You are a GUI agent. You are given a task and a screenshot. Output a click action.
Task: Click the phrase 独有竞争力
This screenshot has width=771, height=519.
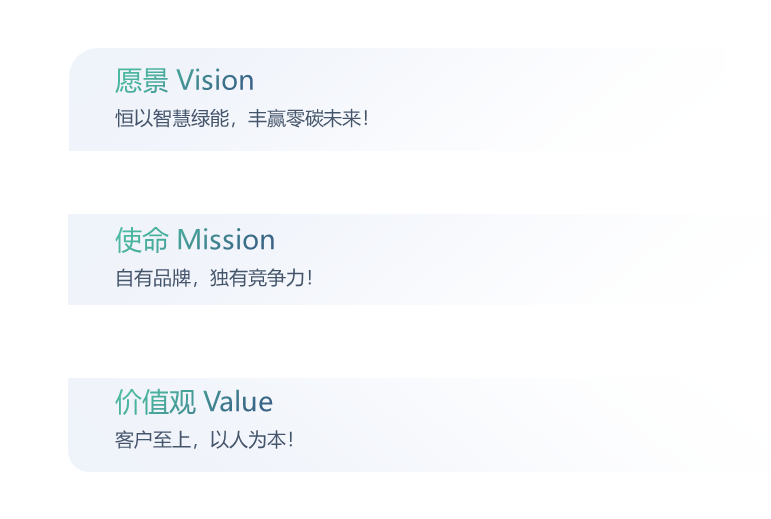pyautogui.click(x=257, y=278)
